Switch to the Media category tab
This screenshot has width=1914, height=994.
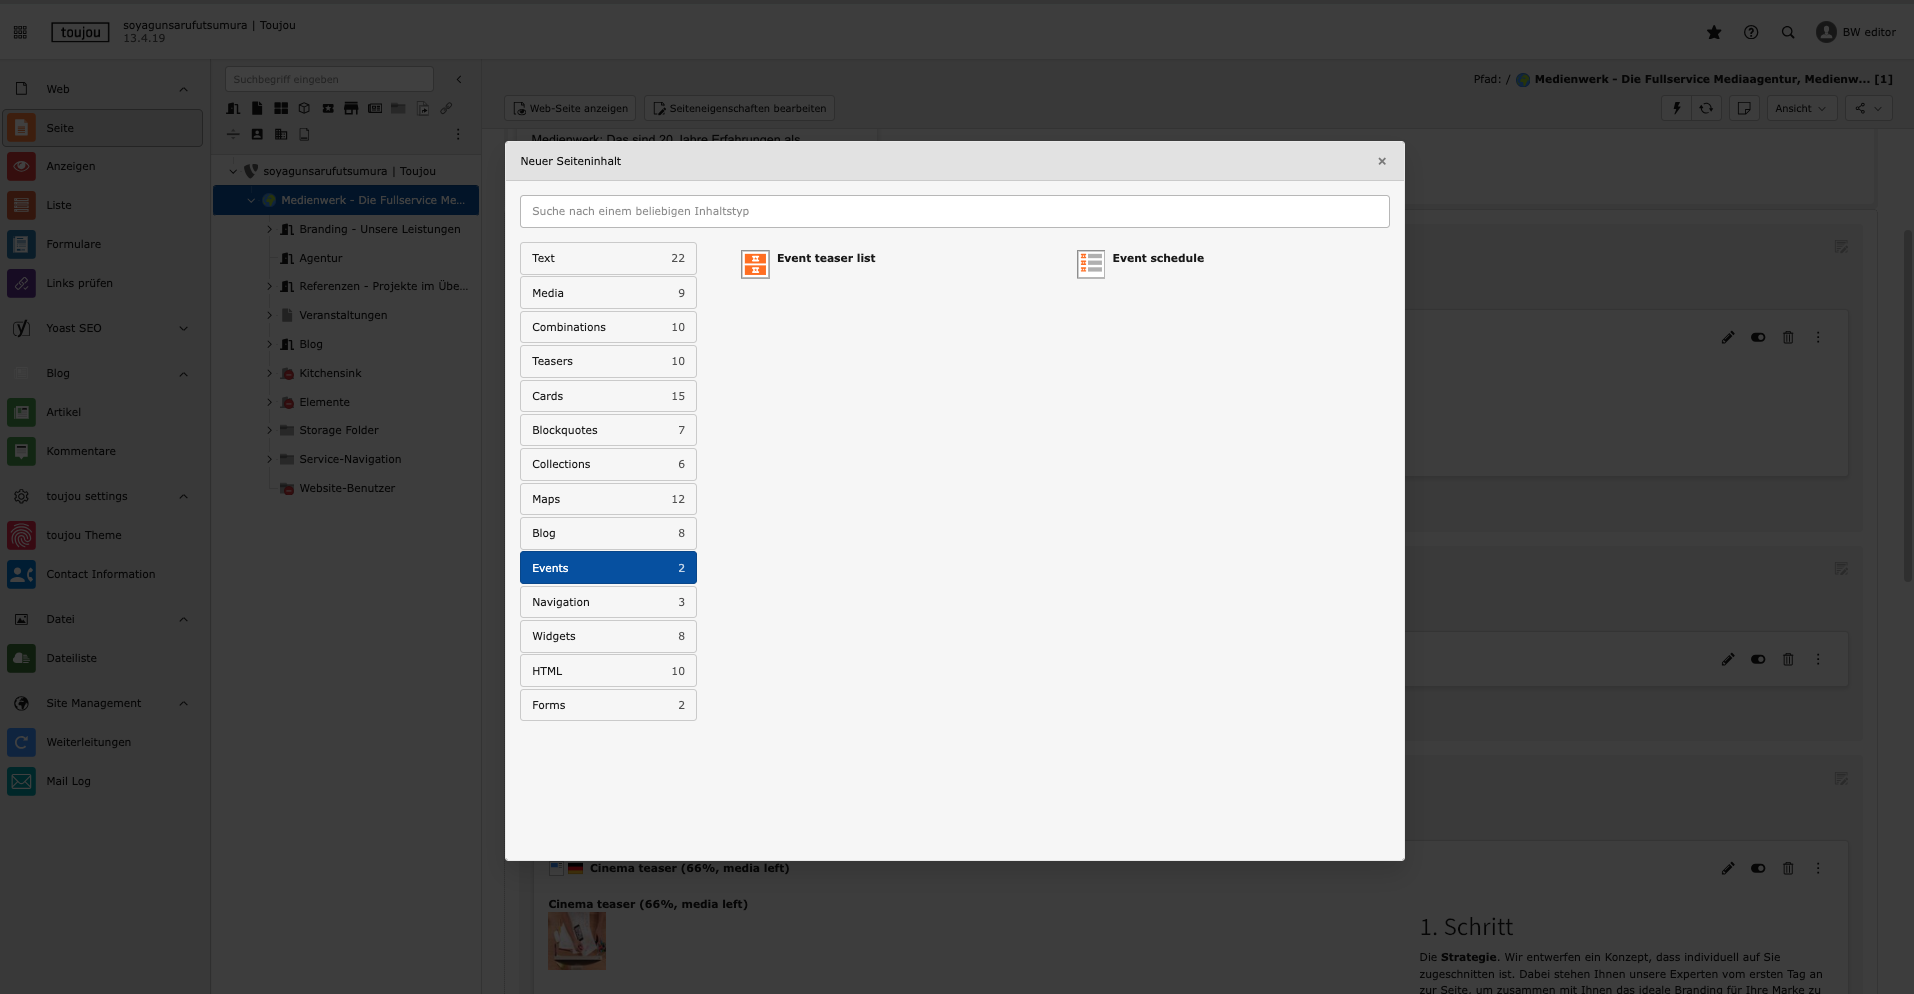[608, 293]
